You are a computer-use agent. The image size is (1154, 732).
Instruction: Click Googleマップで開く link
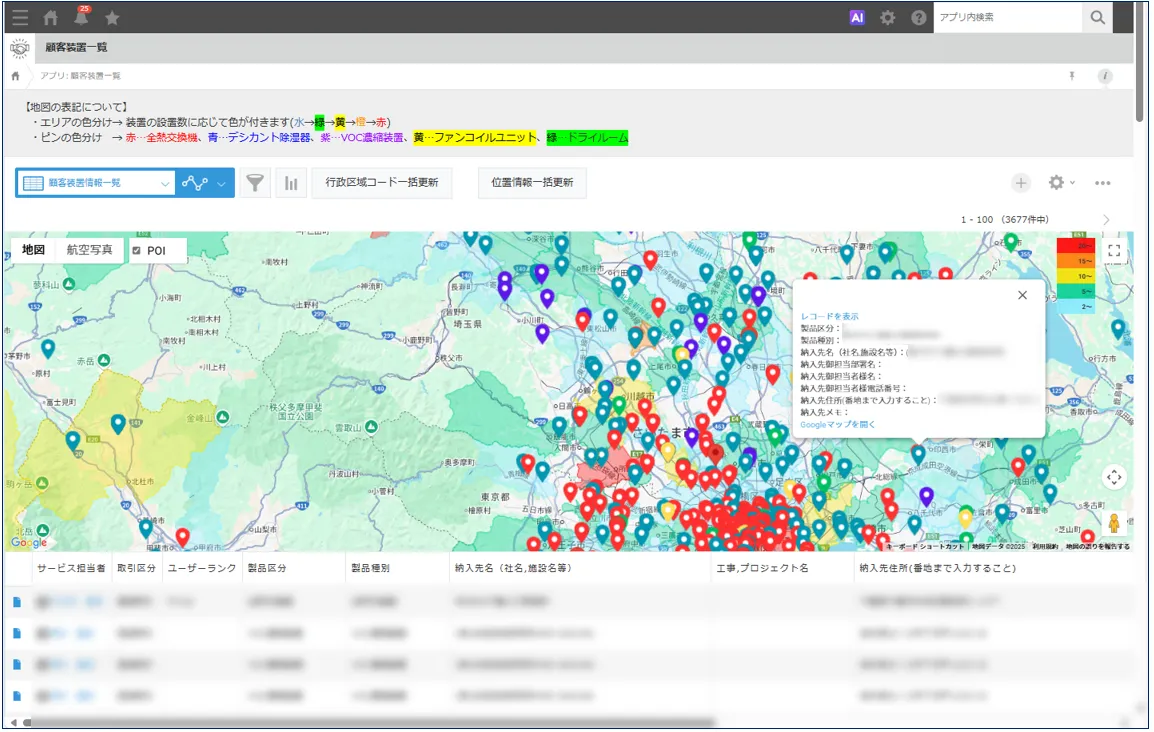(x=838, y=424)
